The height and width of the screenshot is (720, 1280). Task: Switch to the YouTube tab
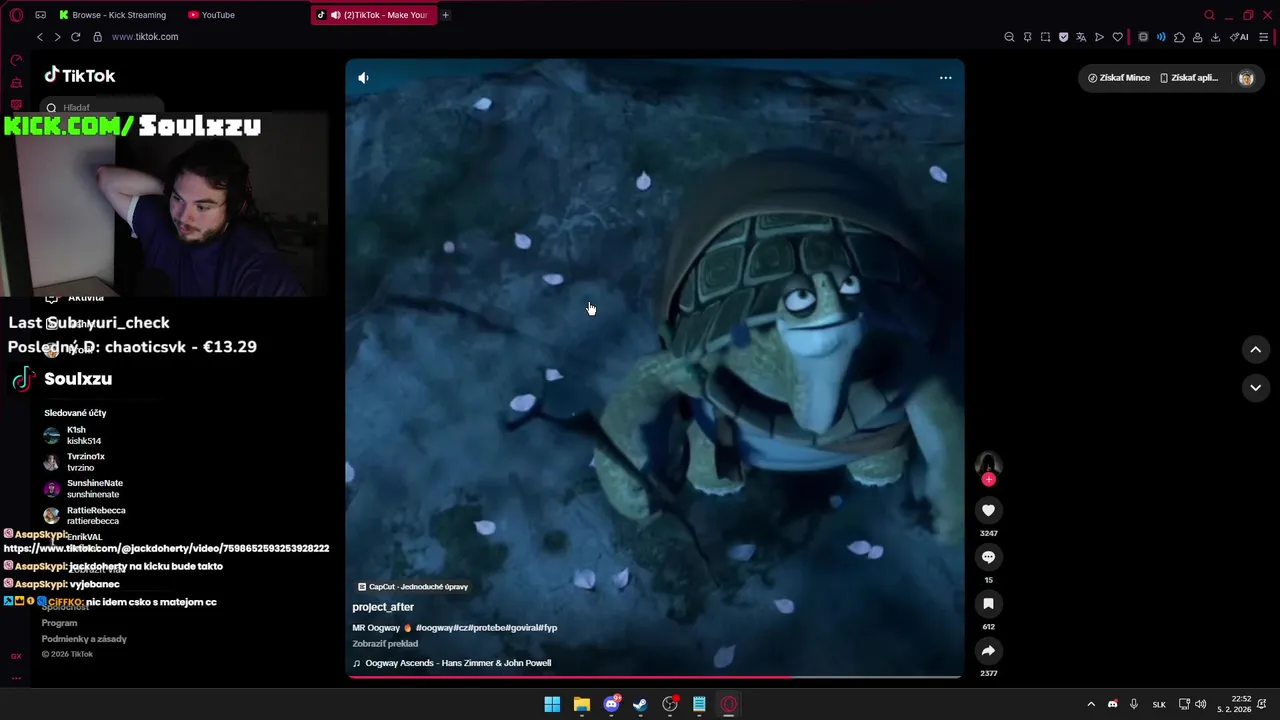pyautogui.click(x=212, y=15)
